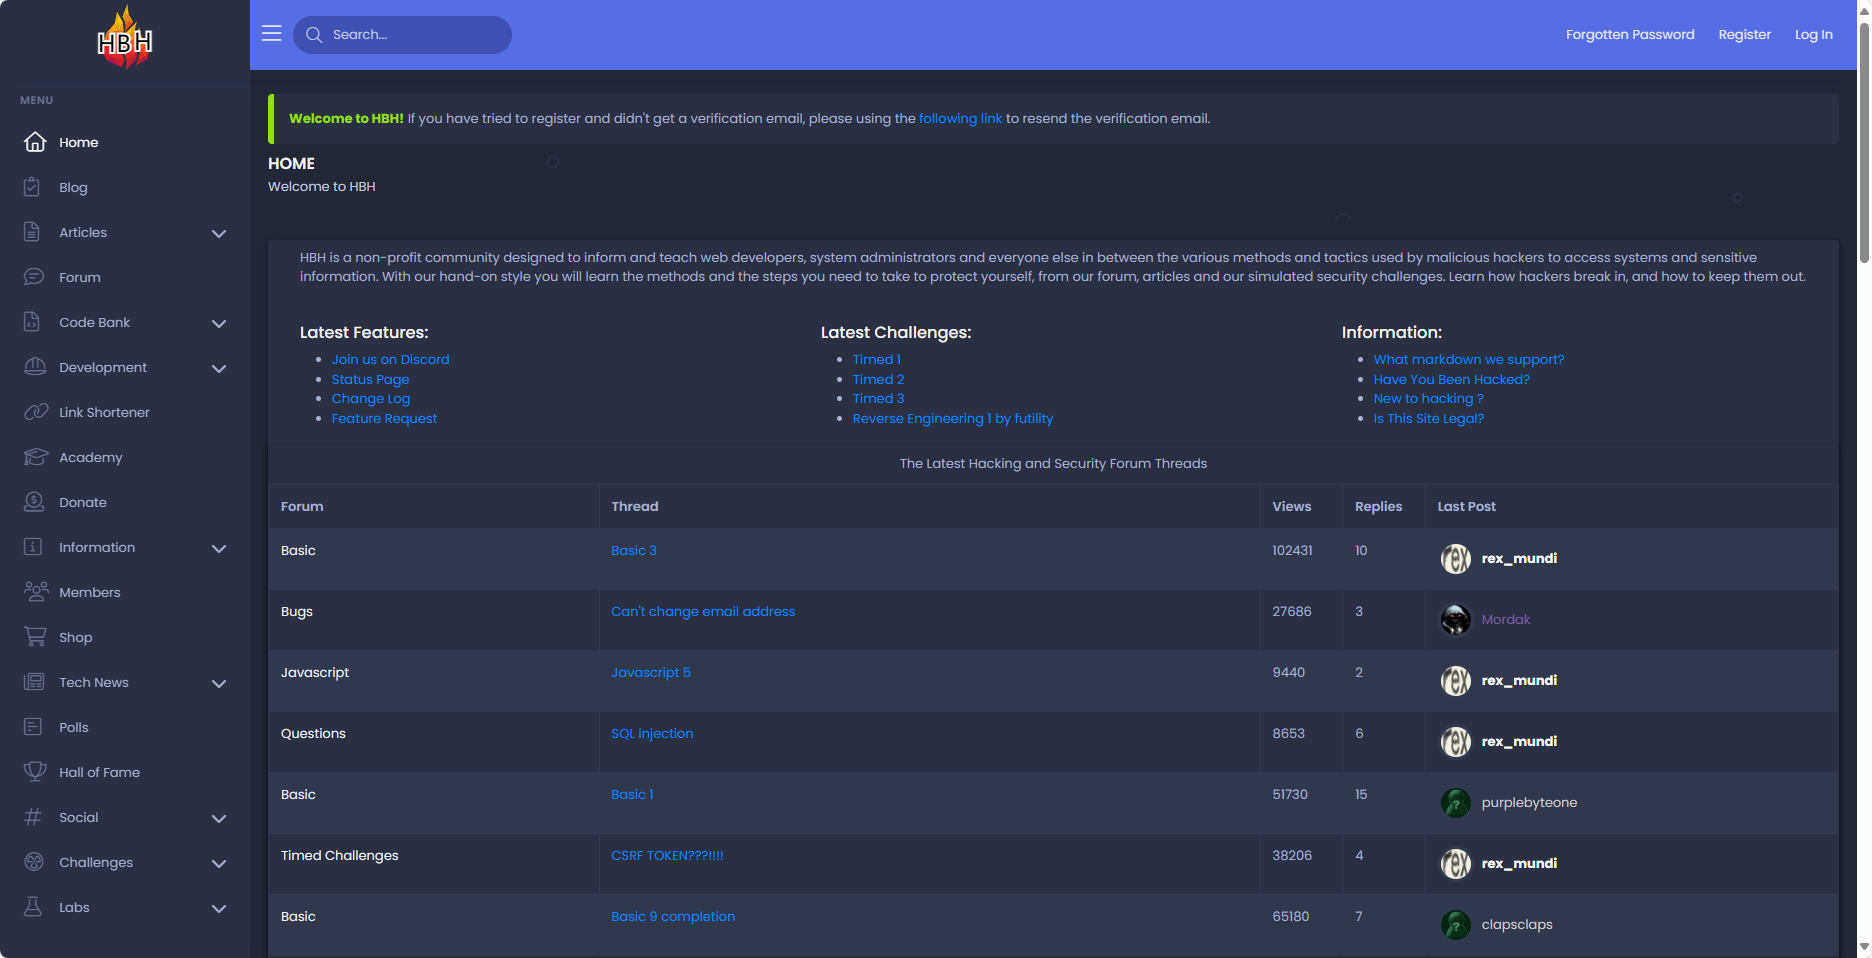Open Reverse Engineering 1 by futility link
Image resolution: width=1872 pixels, height=958 pixels.
click(952, 418)
